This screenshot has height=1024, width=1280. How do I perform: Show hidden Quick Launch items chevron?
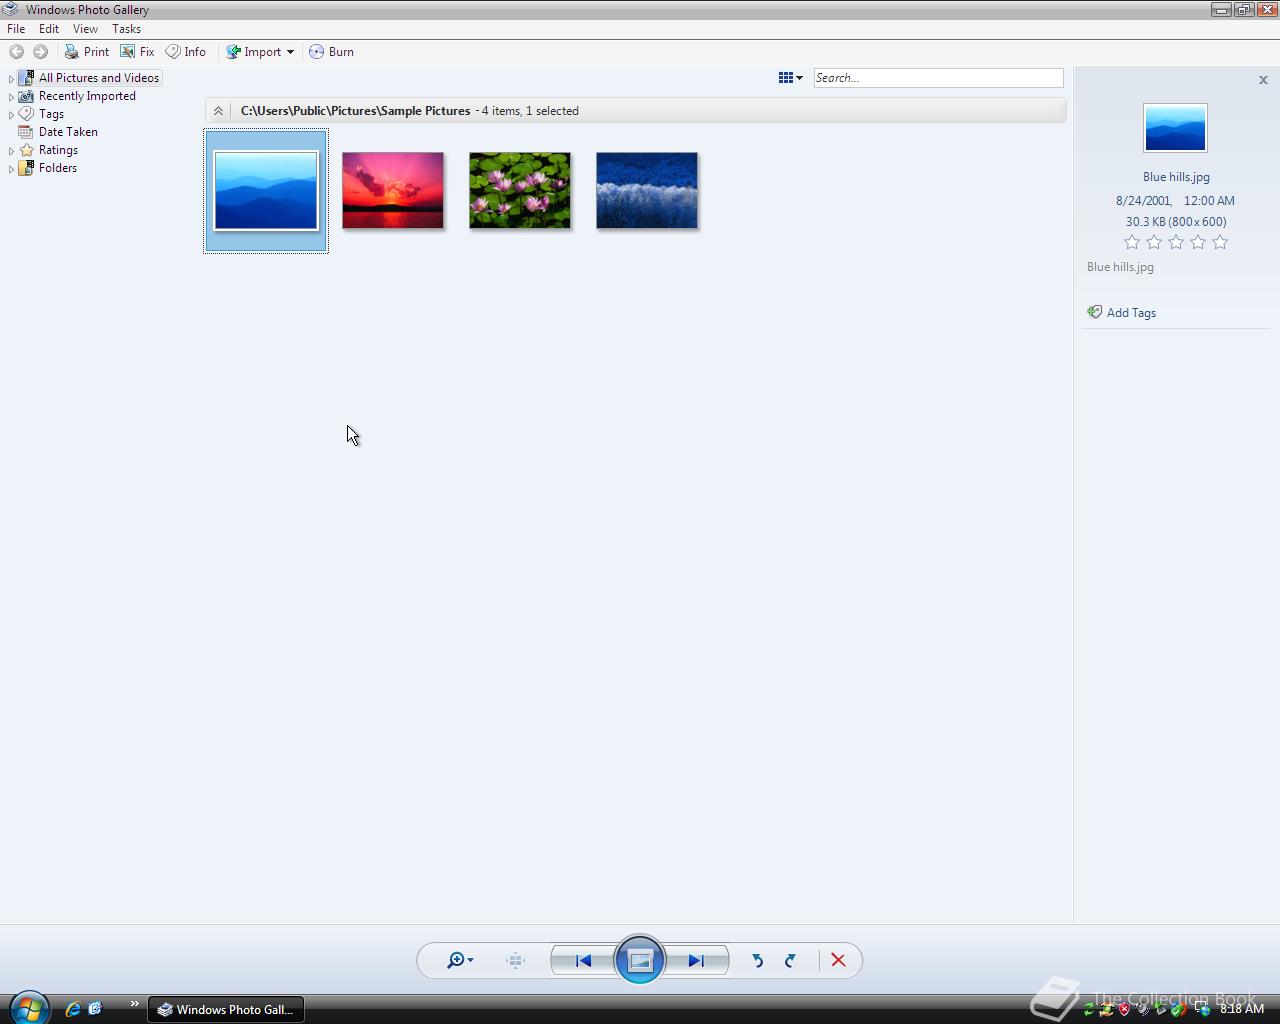tap(134, 1004)
